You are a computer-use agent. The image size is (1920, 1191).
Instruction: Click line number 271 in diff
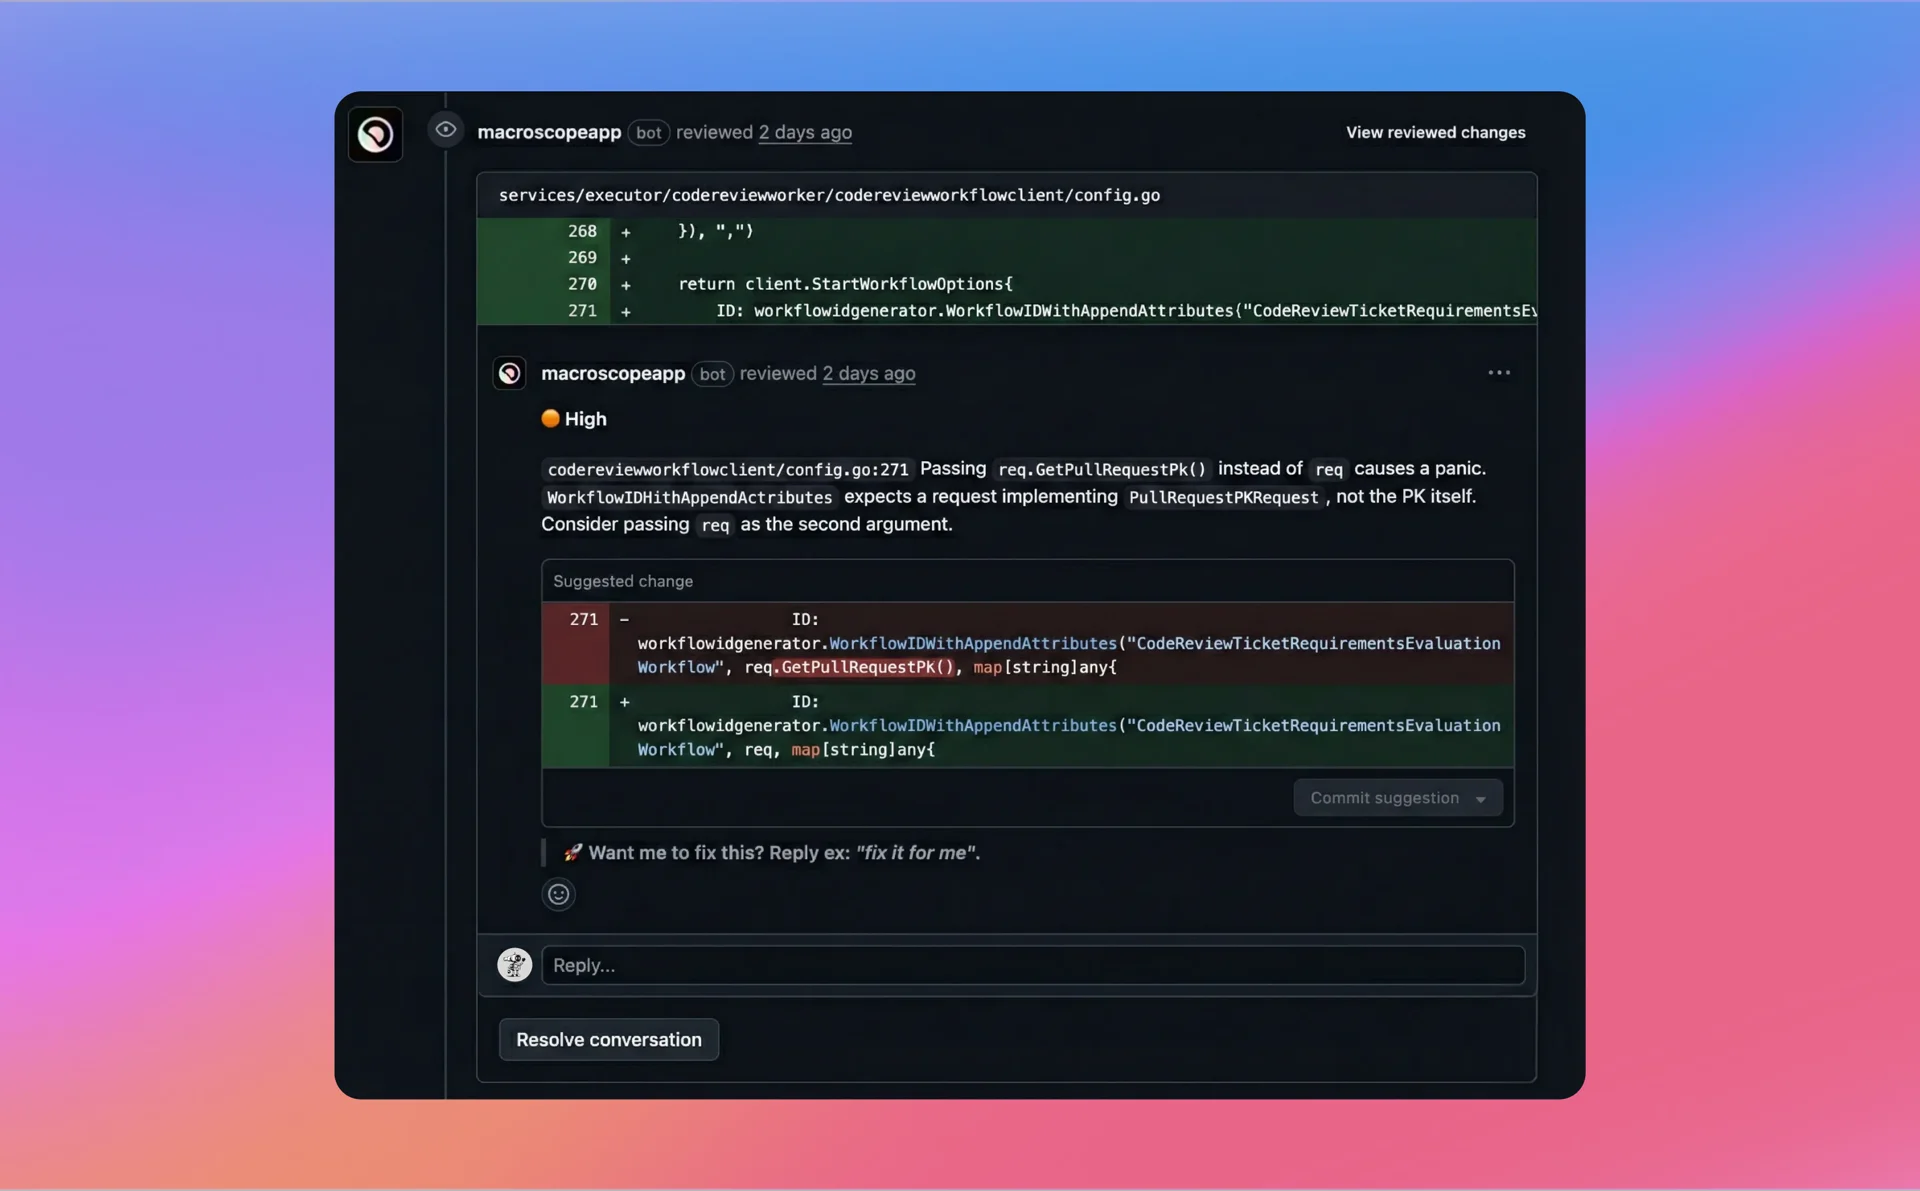582,311
